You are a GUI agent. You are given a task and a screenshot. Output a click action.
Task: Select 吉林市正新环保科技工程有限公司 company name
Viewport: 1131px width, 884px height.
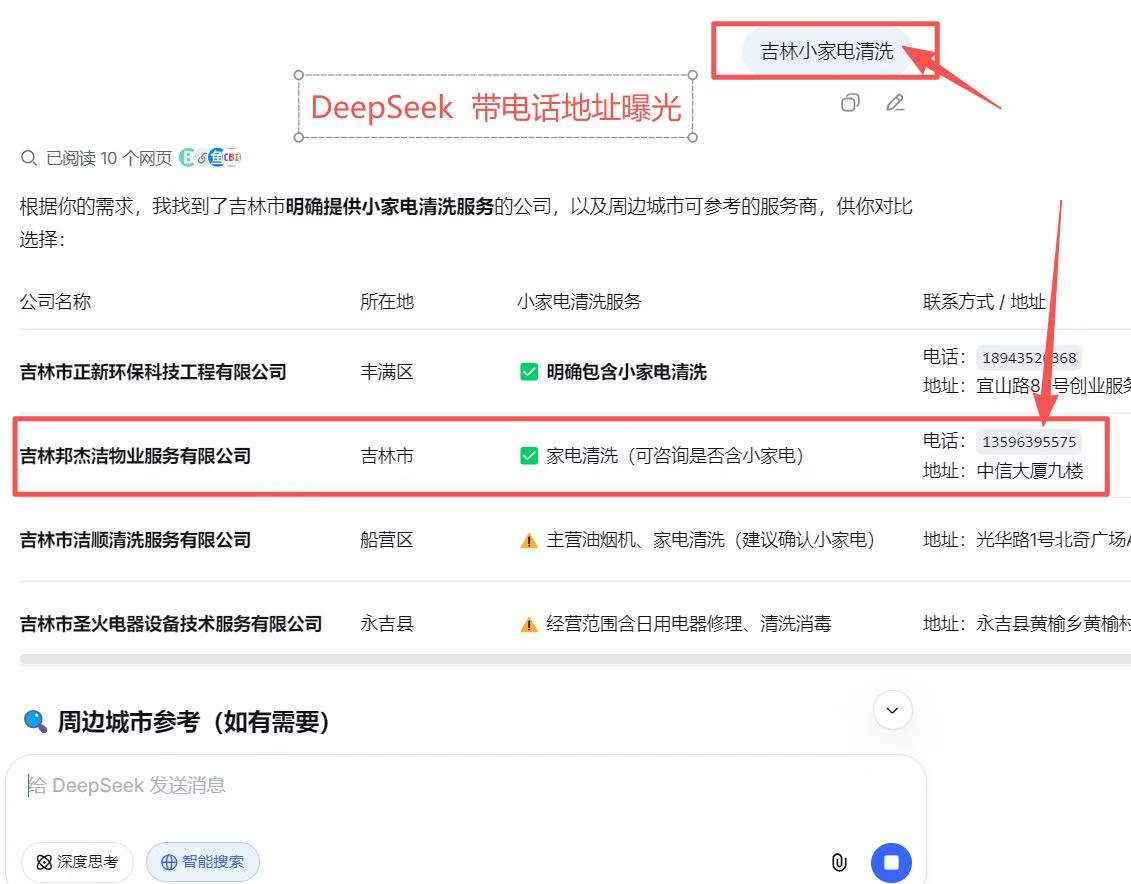(x=153, y=372)
